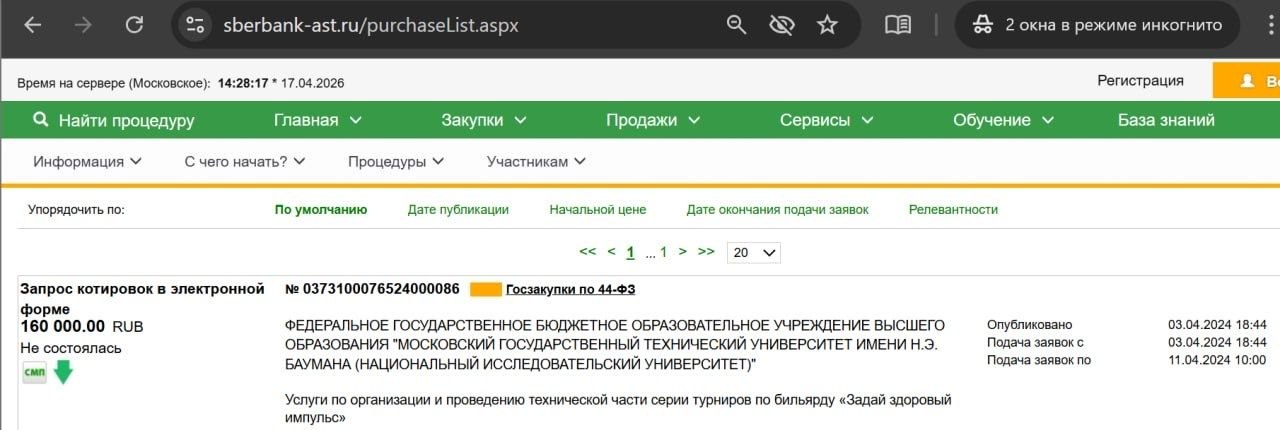Open procedure № 0373100076524000086
Screen dimensions: 1280x430
click(372, 289)
